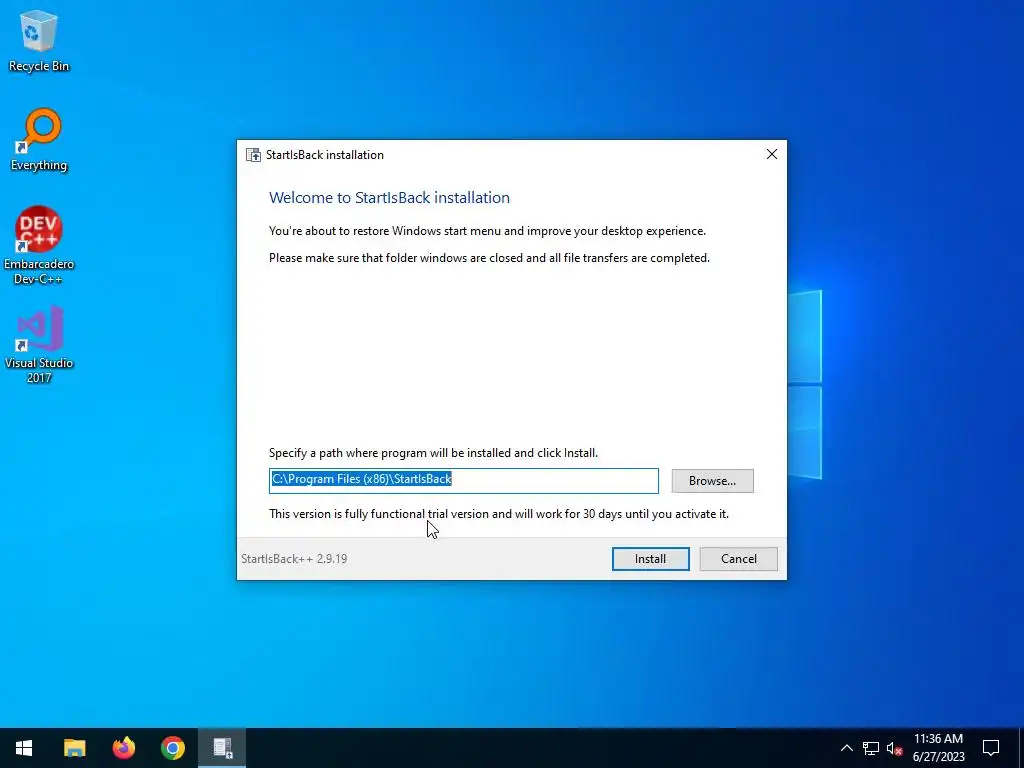Image resolution: width=1024 pixels, height=768 pixels.
Task: Click the 30 days trial version notice
Action: (x=499, y=514)
